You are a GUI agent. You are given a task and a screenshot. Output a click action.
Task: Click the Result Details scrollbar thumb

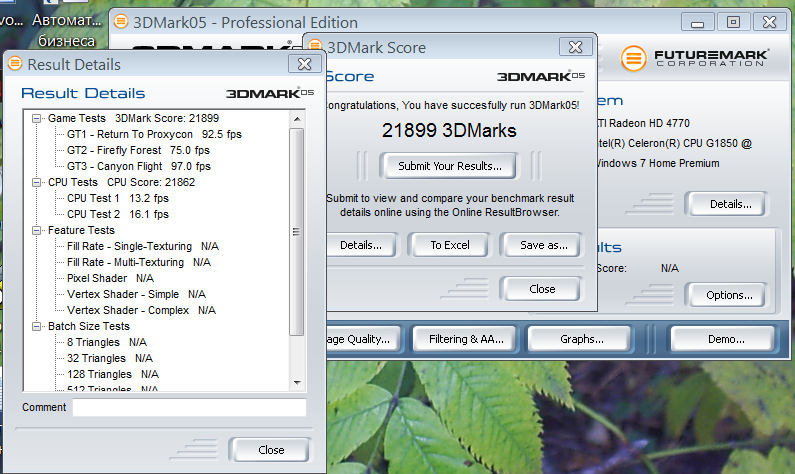click(297, 232)
